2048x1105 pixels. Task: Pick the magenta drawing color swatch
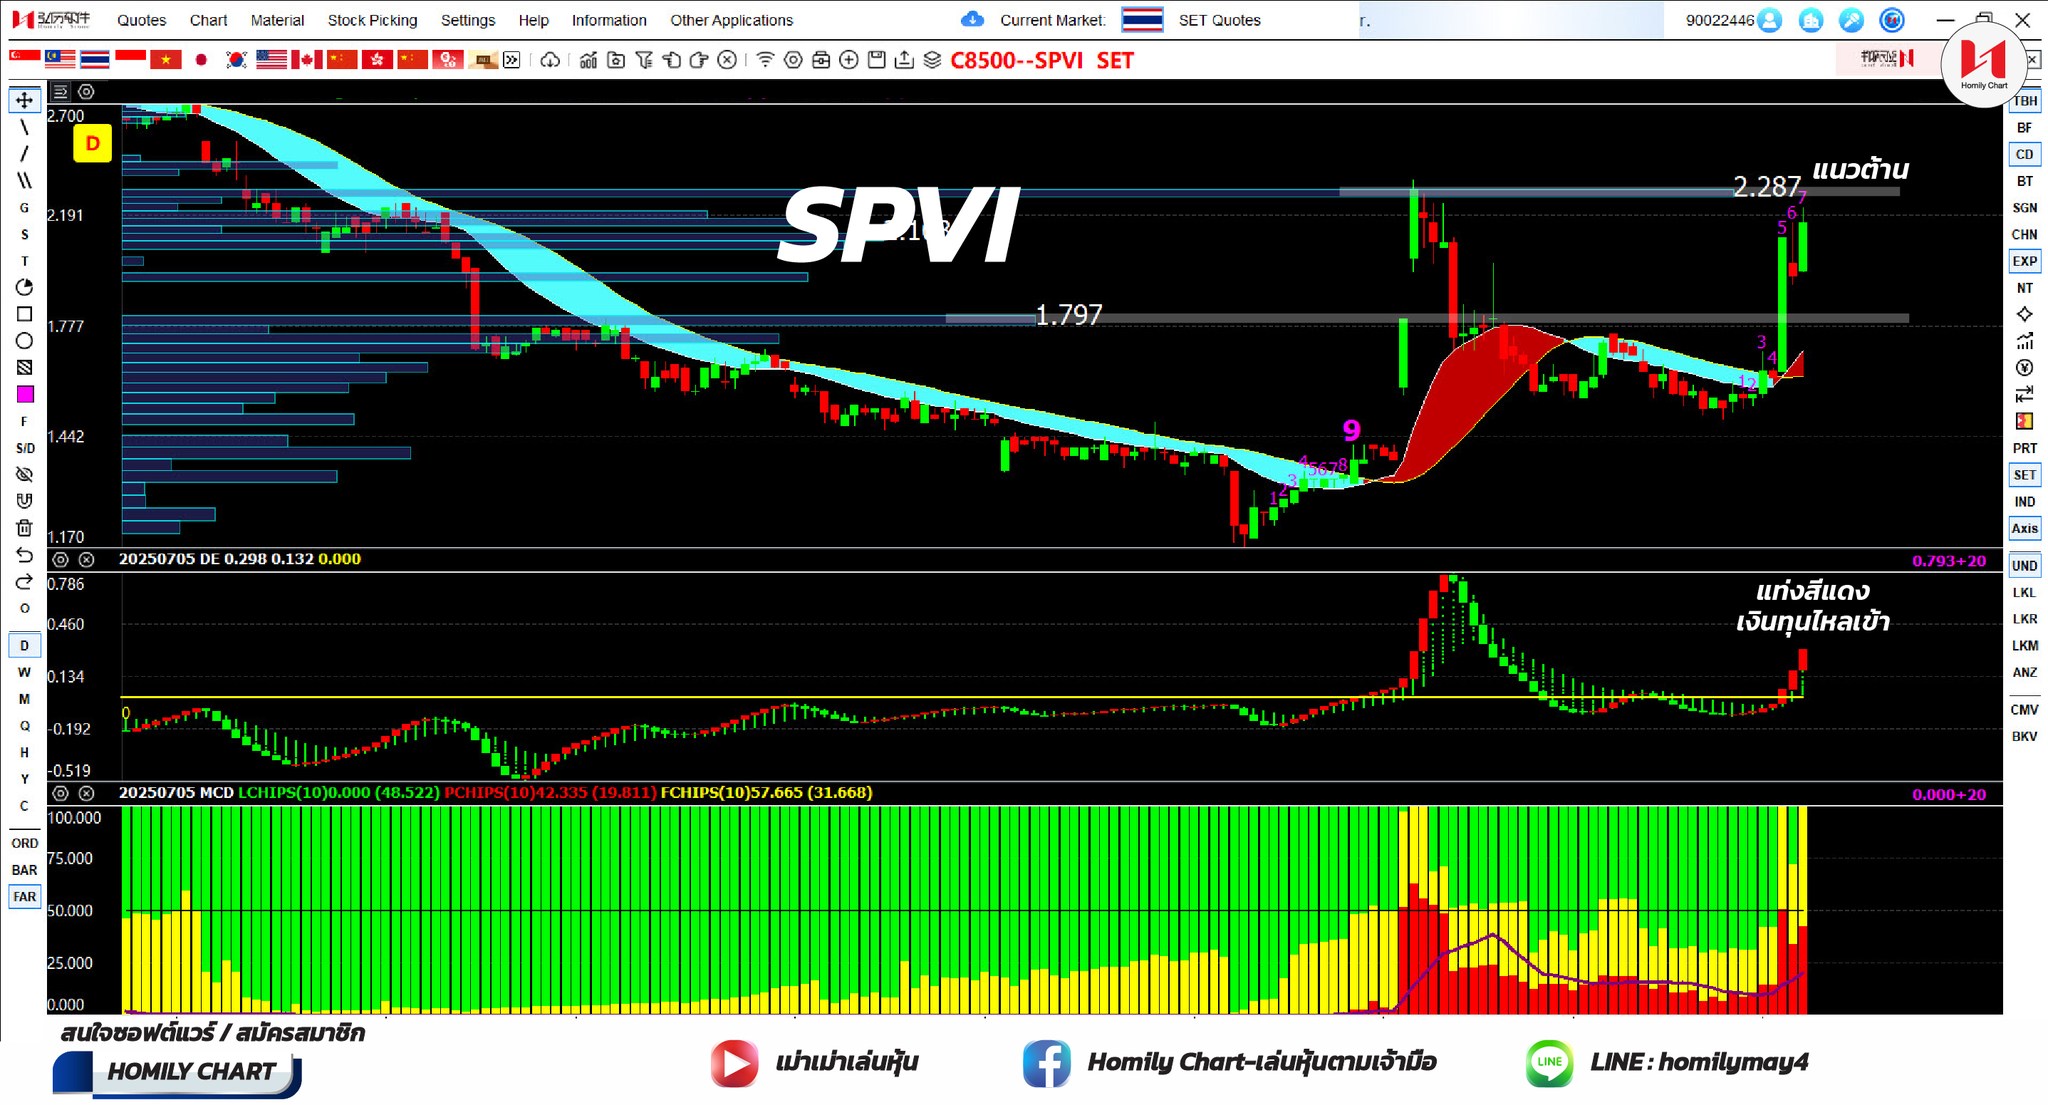pos(25,394)
